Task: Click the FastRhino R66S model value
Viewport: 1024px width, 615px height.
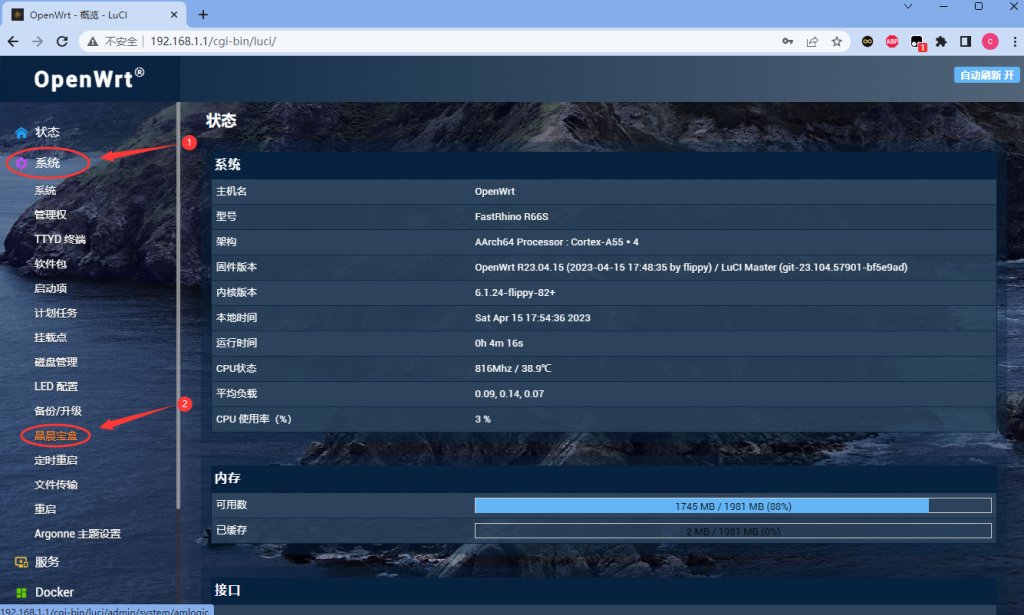Action: [511, 217]
